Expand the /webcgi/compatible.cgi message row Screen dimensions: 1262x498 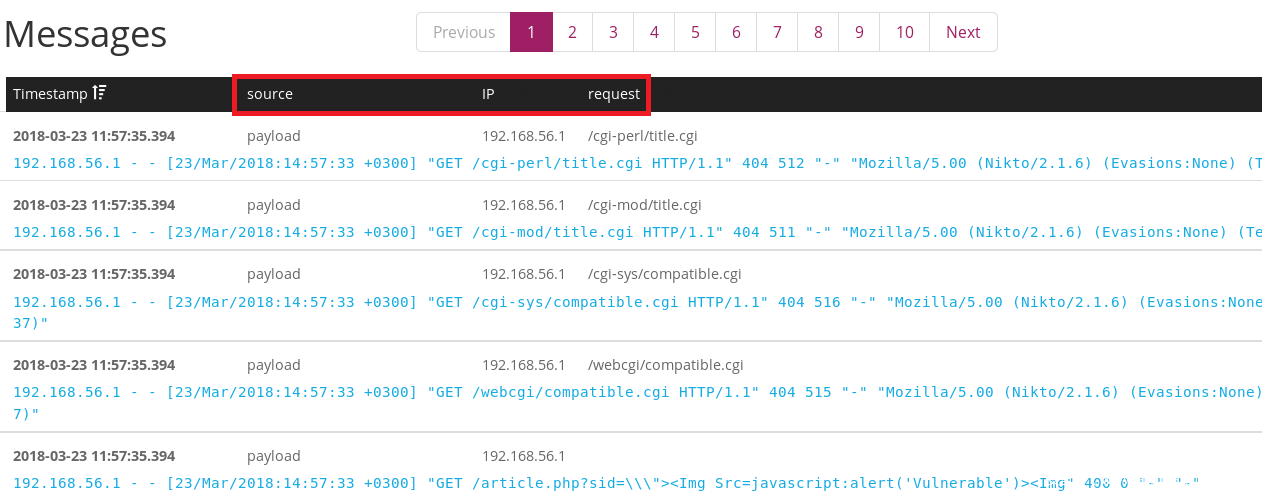pyautogui.click(x=665, y=365)
